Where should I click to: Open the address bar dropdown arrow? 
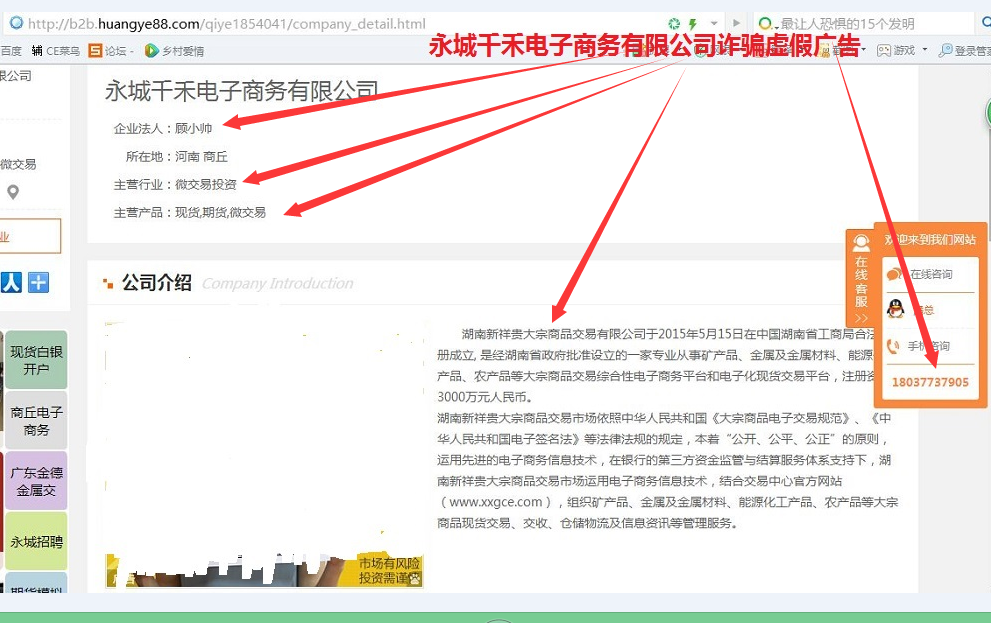pyautogui.click(x=714, y=23)
